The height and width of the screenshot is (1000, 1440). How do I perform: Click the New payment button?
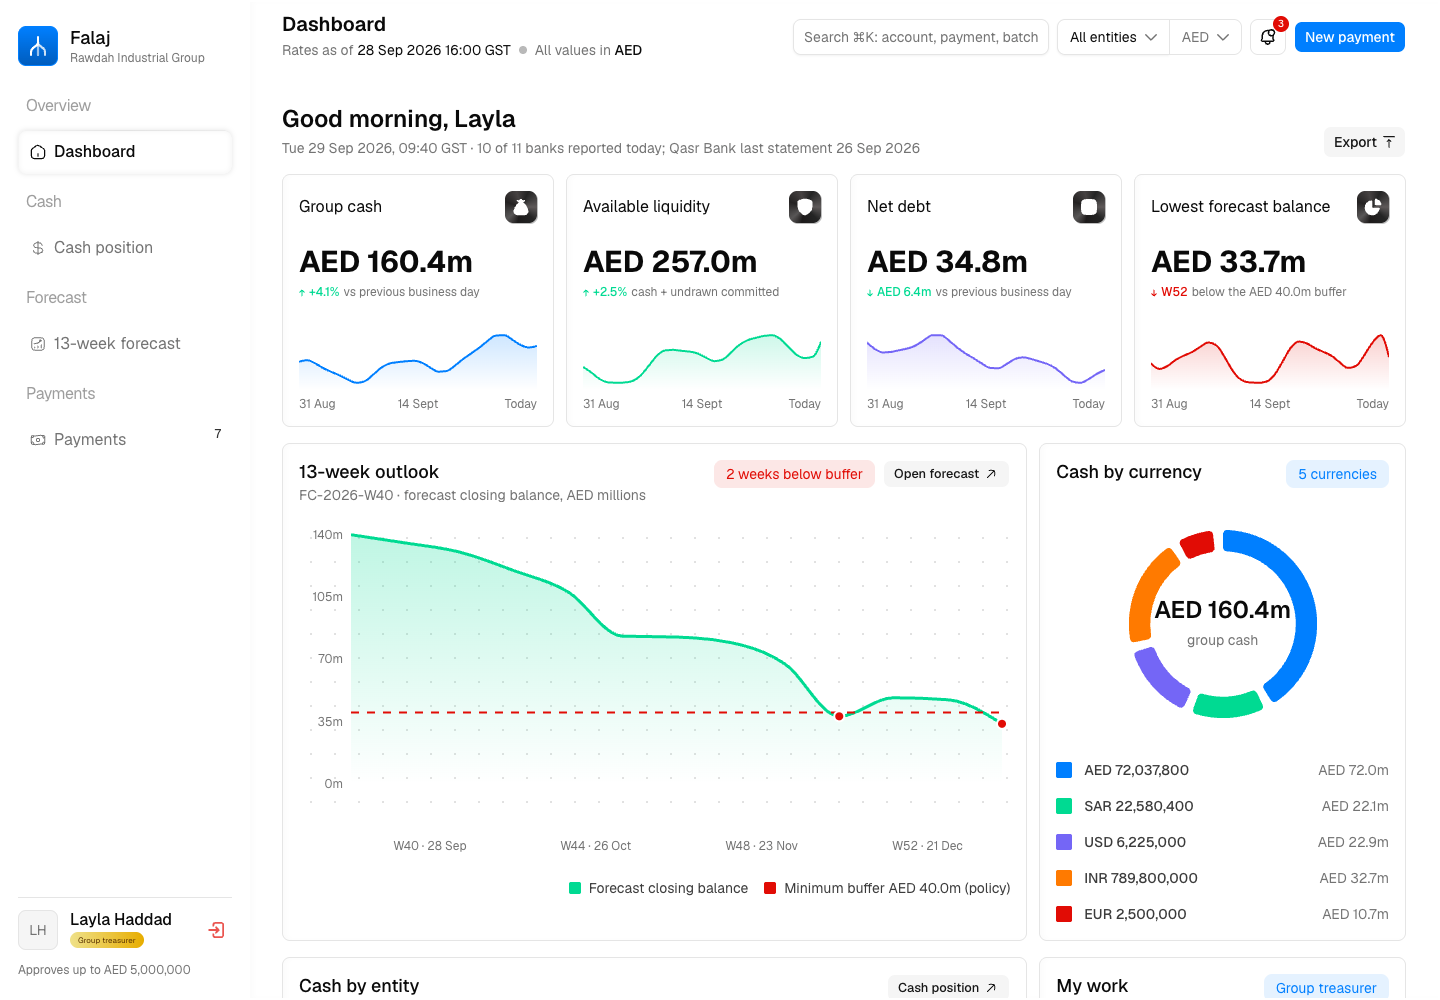pos(1350,37)
